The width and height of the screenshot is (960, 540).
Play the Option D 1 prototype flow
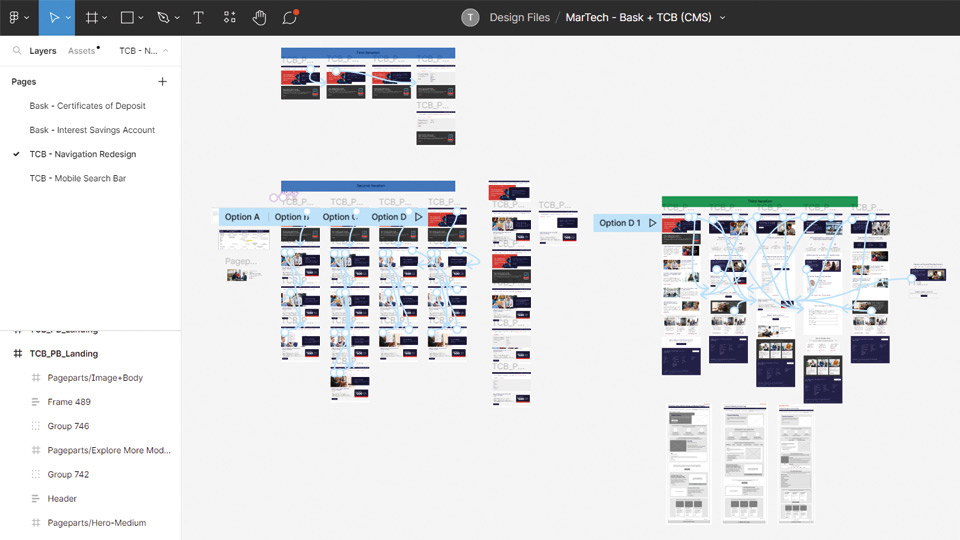pos(653,223)
